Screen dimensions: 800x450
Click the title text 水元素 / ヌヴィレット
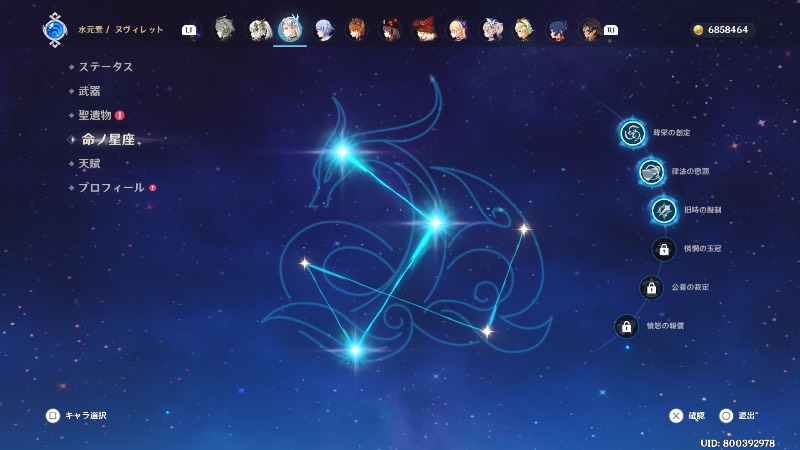coord(121,30)
